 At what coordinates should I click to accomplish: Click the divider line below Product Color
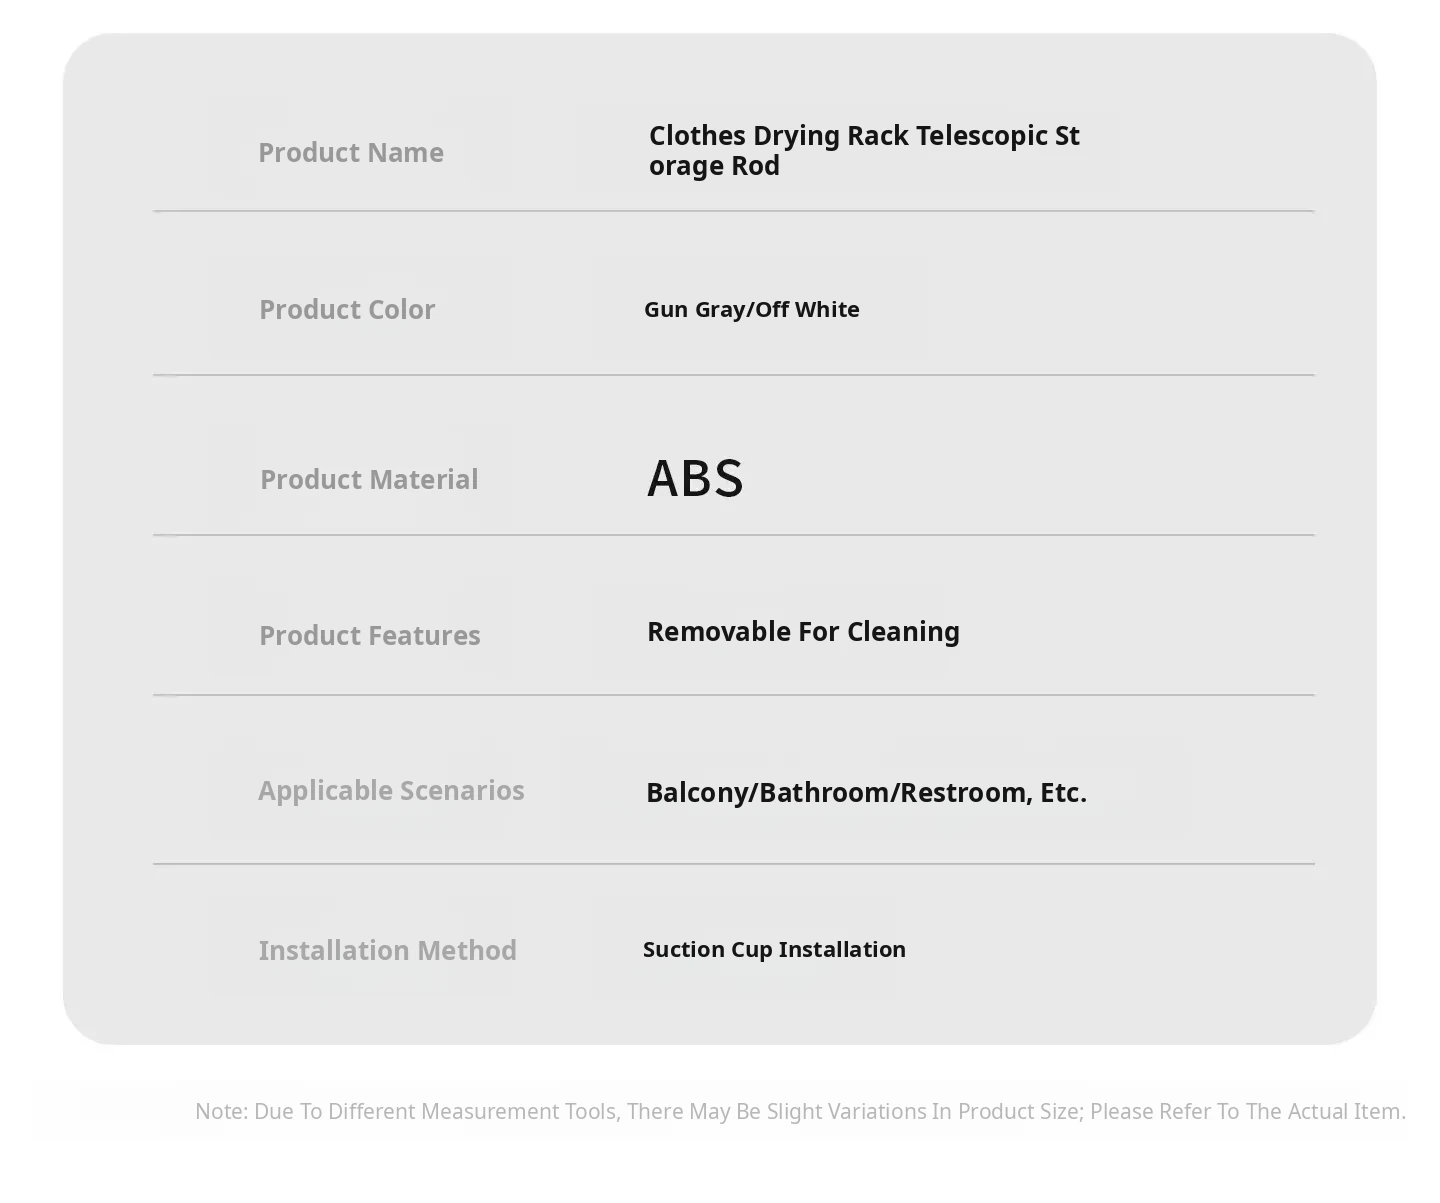[x=733, y=375]
